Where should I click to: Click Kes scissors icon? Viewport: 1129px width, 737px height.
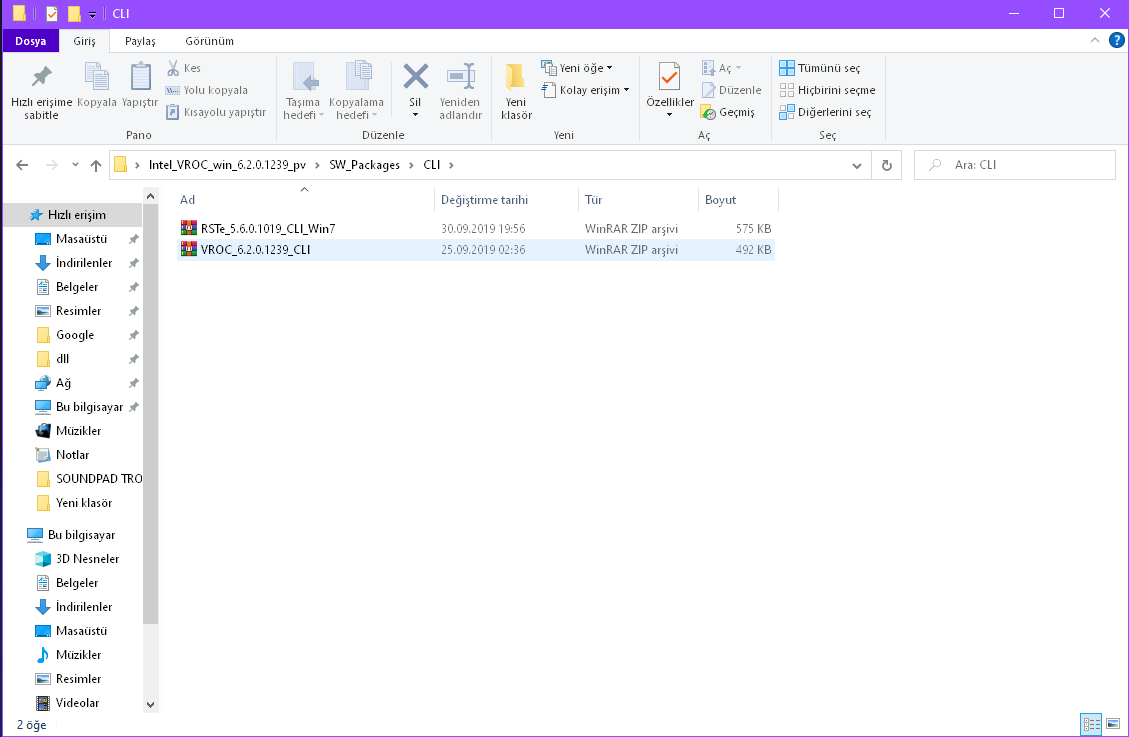173,68
